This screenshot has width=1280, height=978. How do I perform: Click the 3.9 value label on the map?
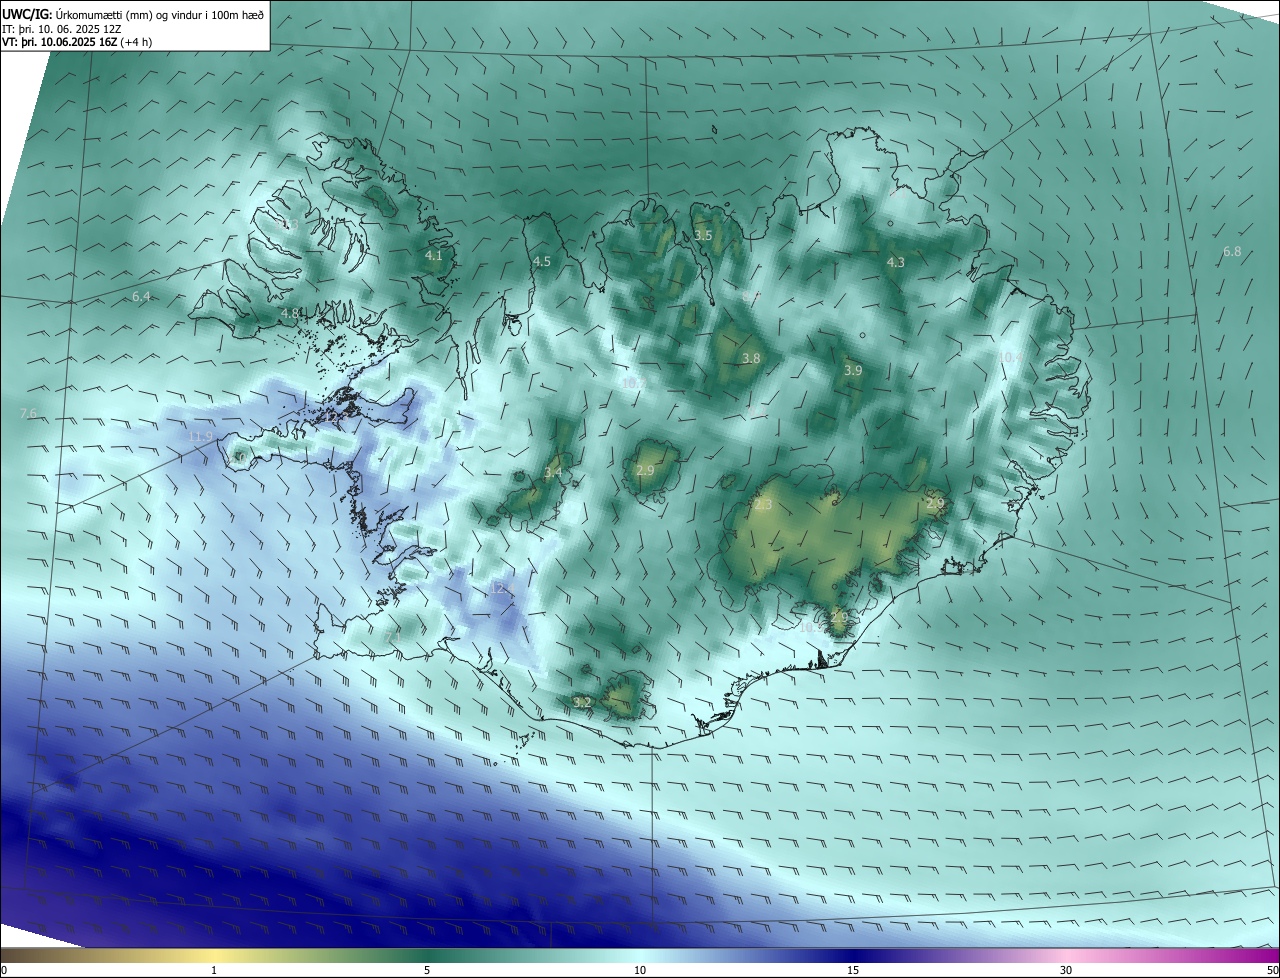[853, 370]
